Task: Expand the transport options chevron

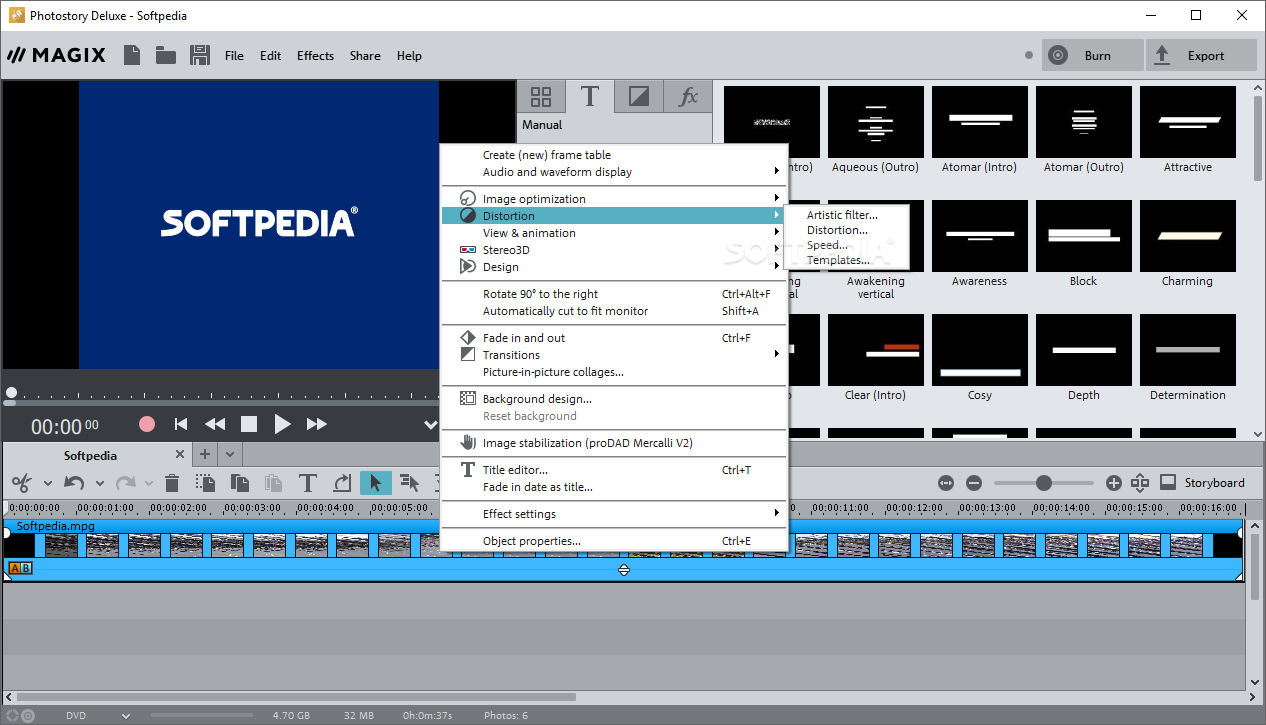Action: [430, 425]
